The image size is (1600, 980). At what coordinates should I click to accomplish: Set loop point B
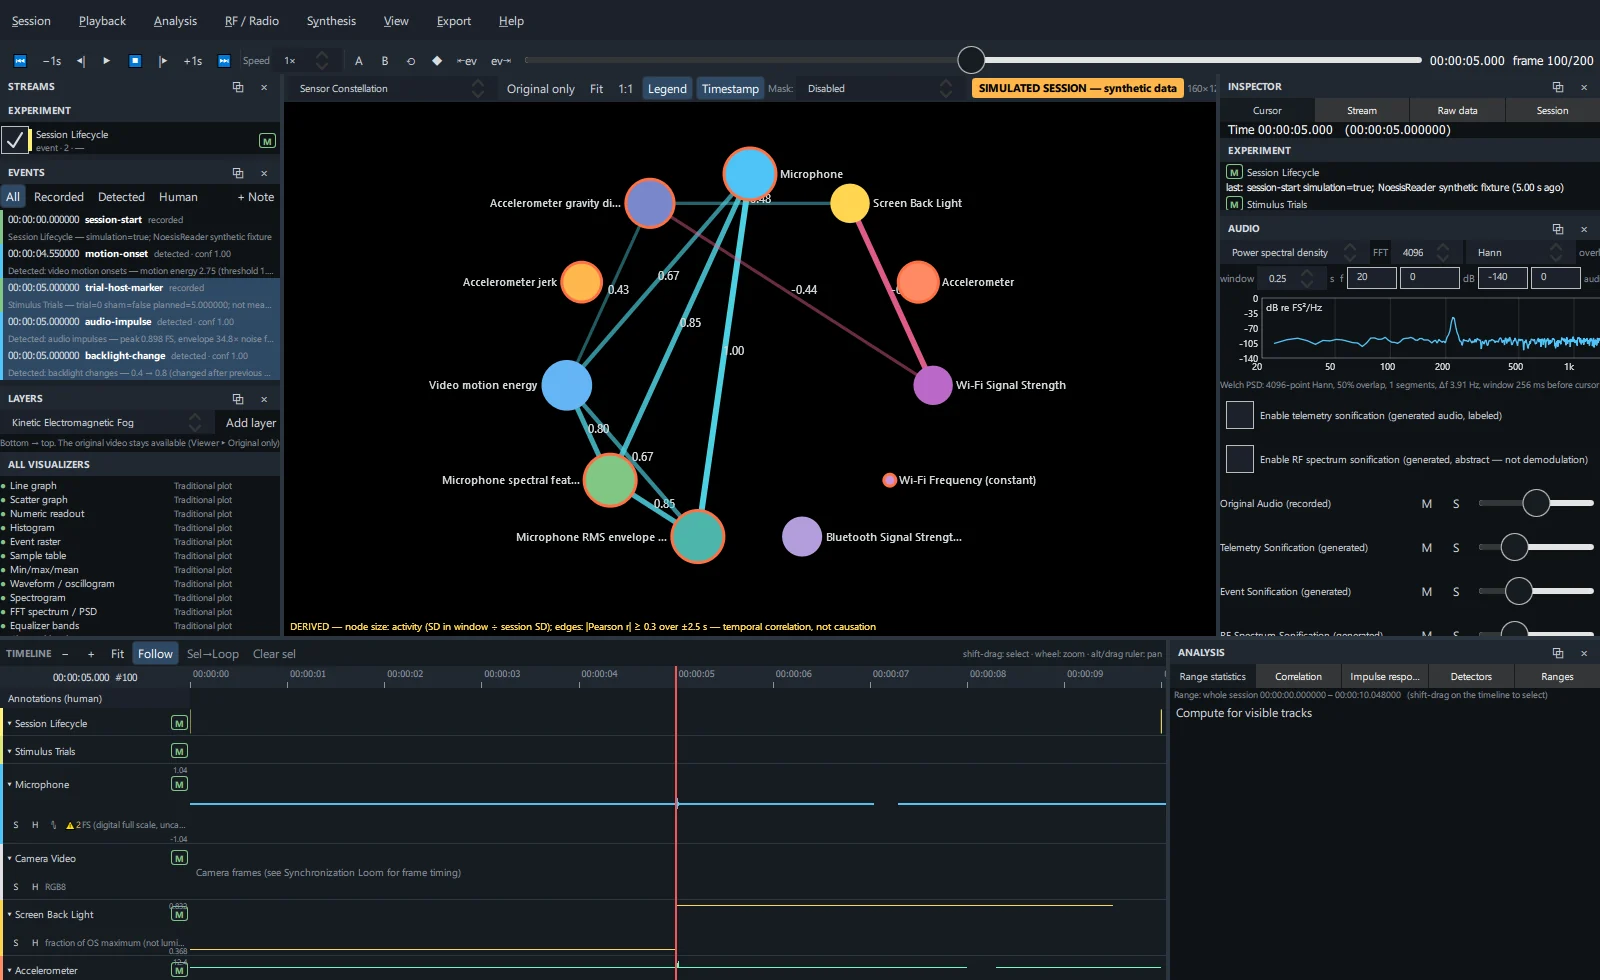pos(385,61)
